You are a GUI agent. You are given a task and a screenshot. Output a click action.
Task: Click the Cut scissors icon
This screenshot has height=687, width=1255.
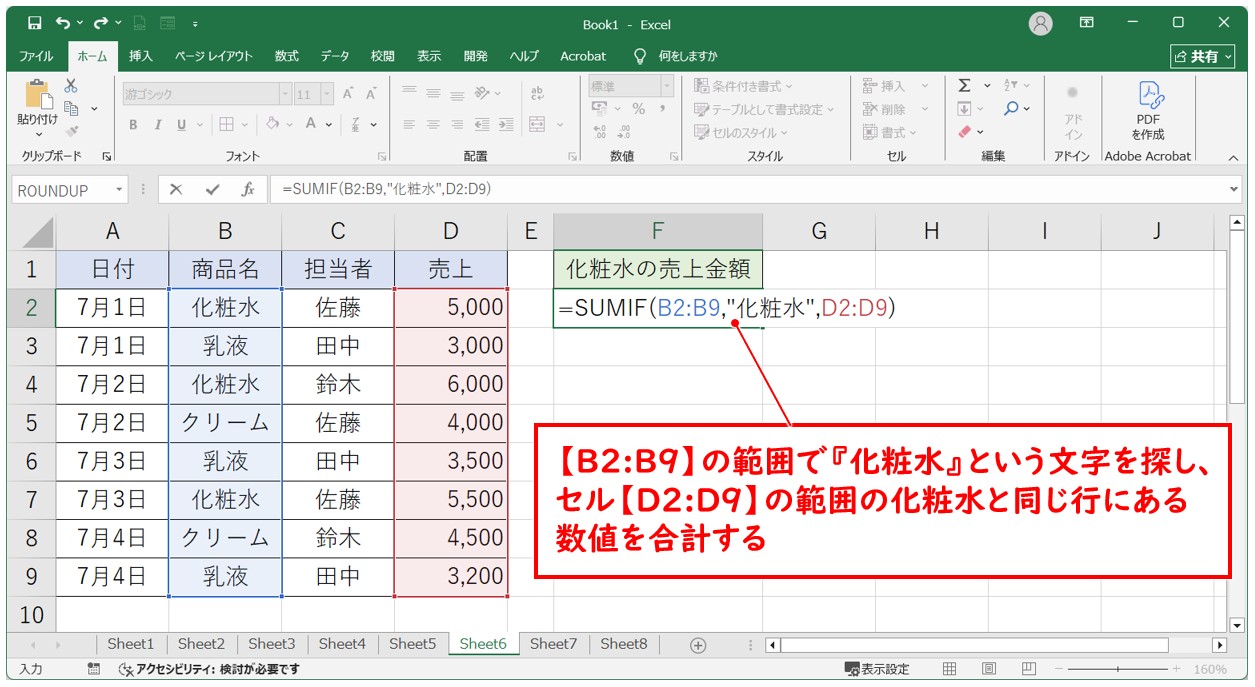(71, 86)
